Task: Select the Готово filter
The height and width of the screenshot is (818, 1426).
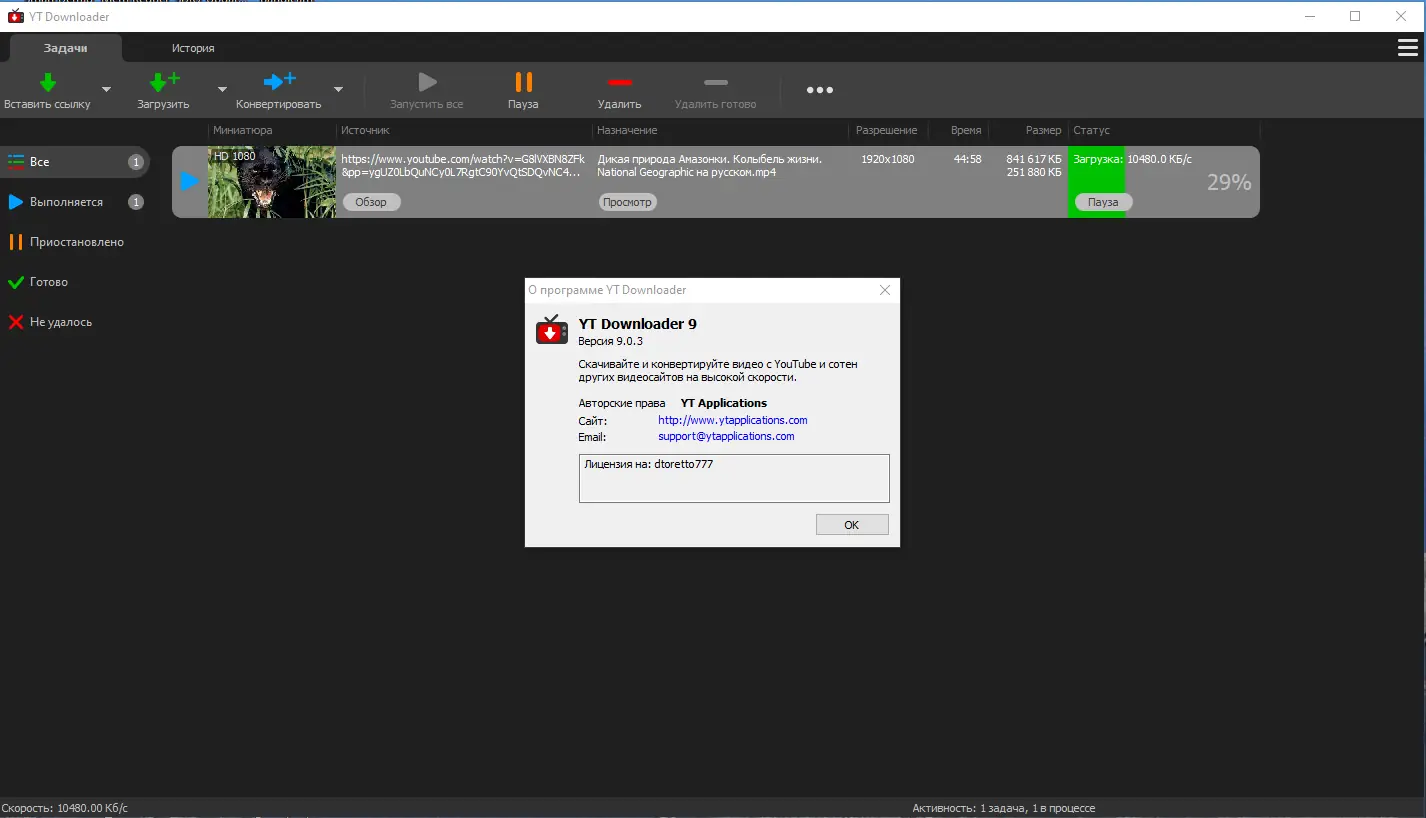Action: pos(75,282)
